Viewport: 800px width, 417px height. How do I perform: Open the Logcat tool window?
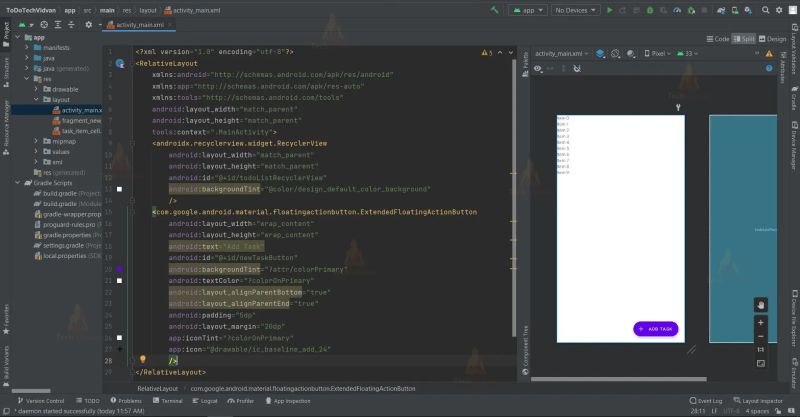205,401
